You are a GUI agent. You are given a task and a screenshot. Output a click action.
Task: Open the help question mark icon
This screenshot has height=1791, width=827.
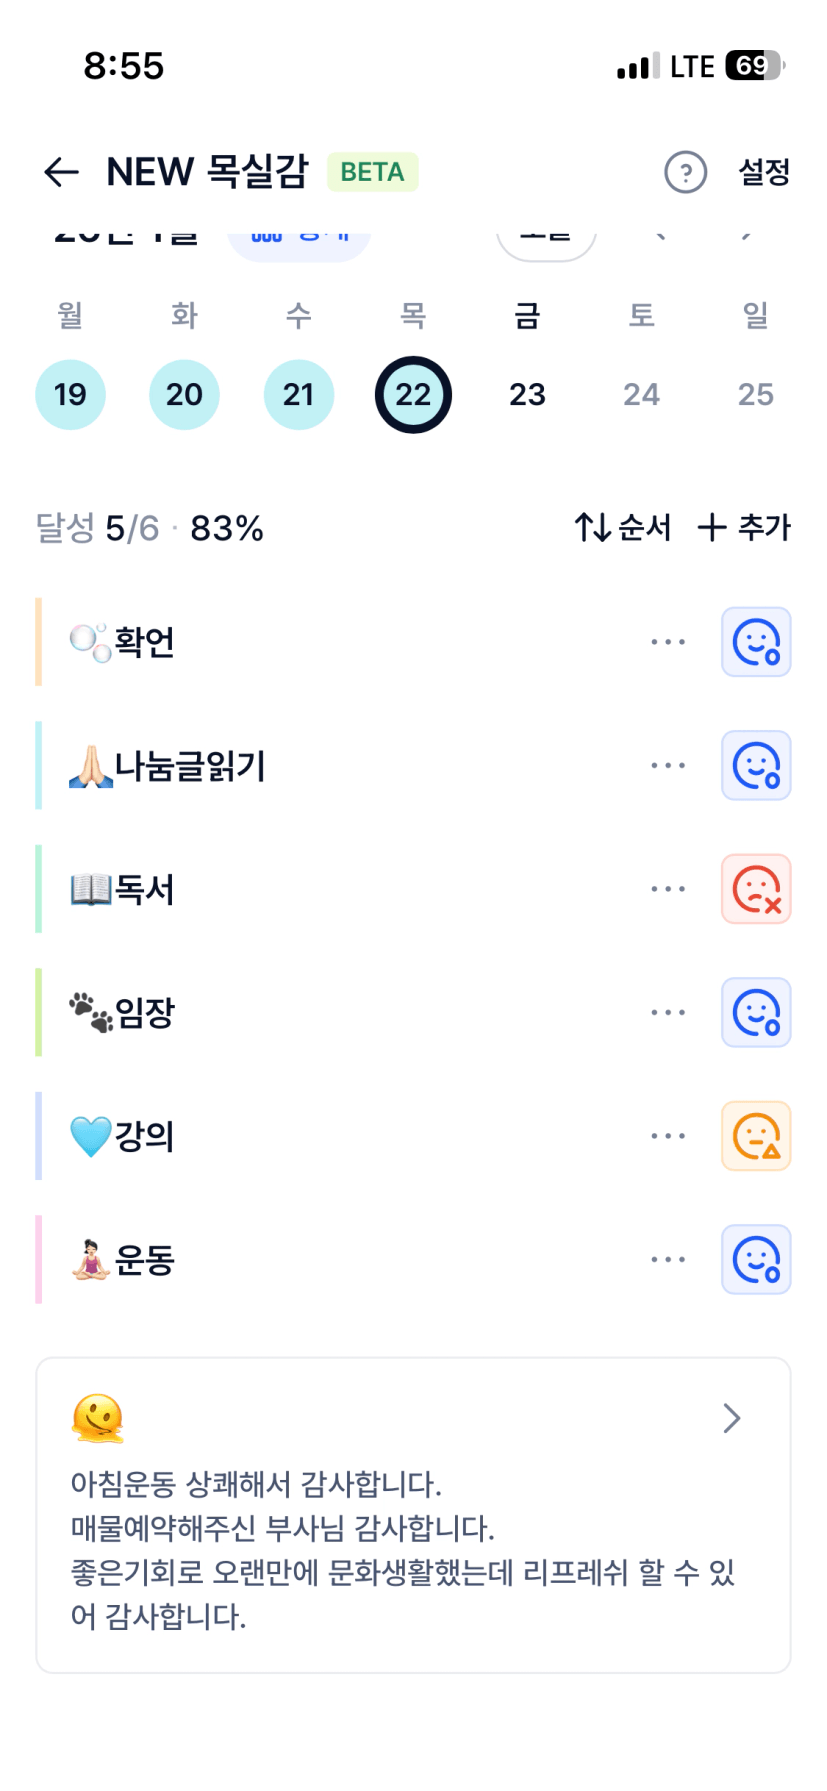(x=685, y=172)
